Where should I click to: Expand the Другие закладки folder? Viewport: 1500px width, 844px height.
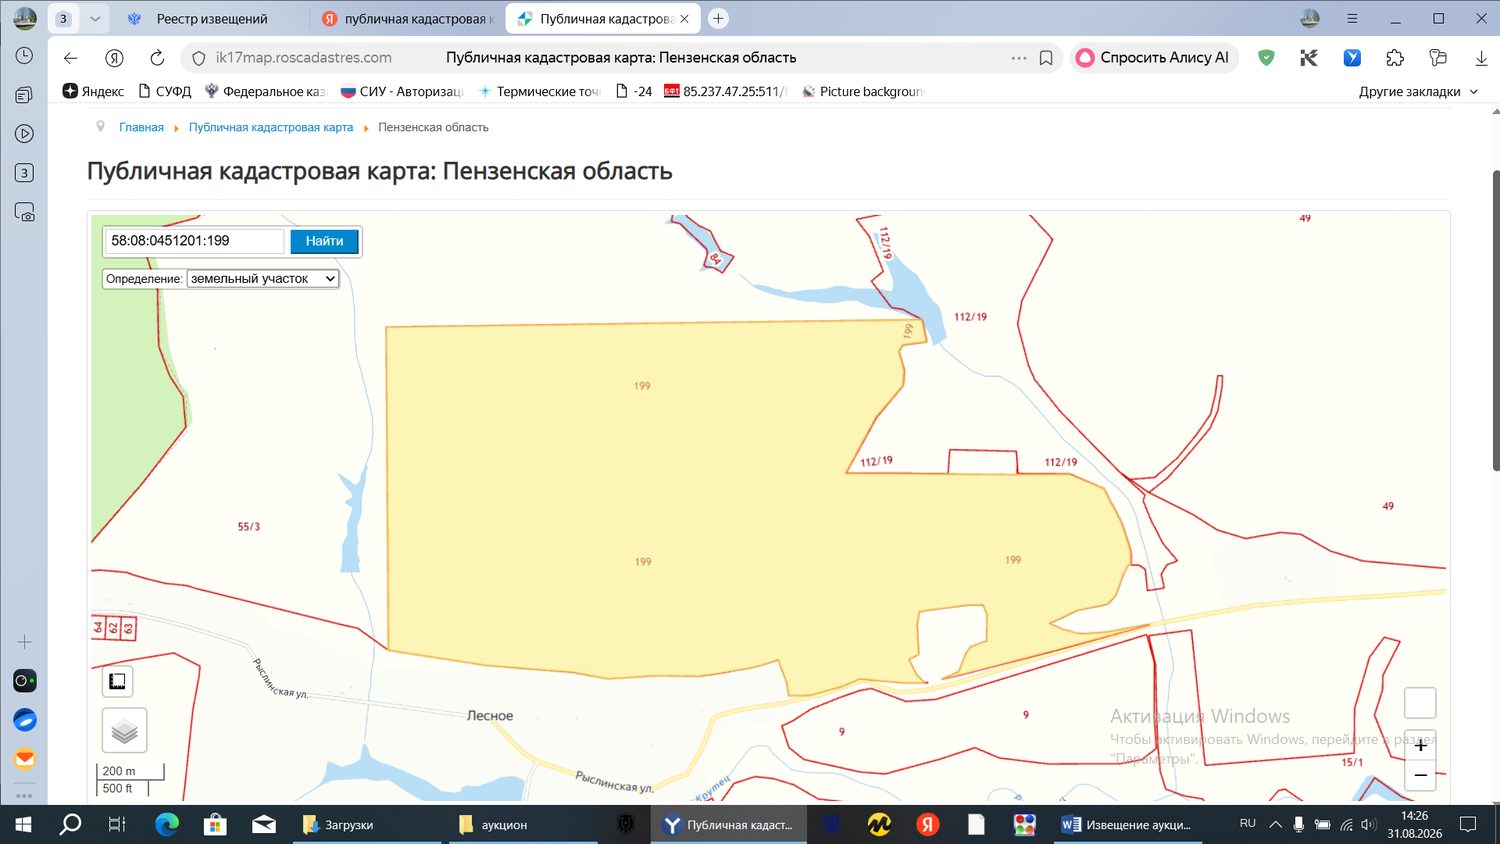point(1418,91)
